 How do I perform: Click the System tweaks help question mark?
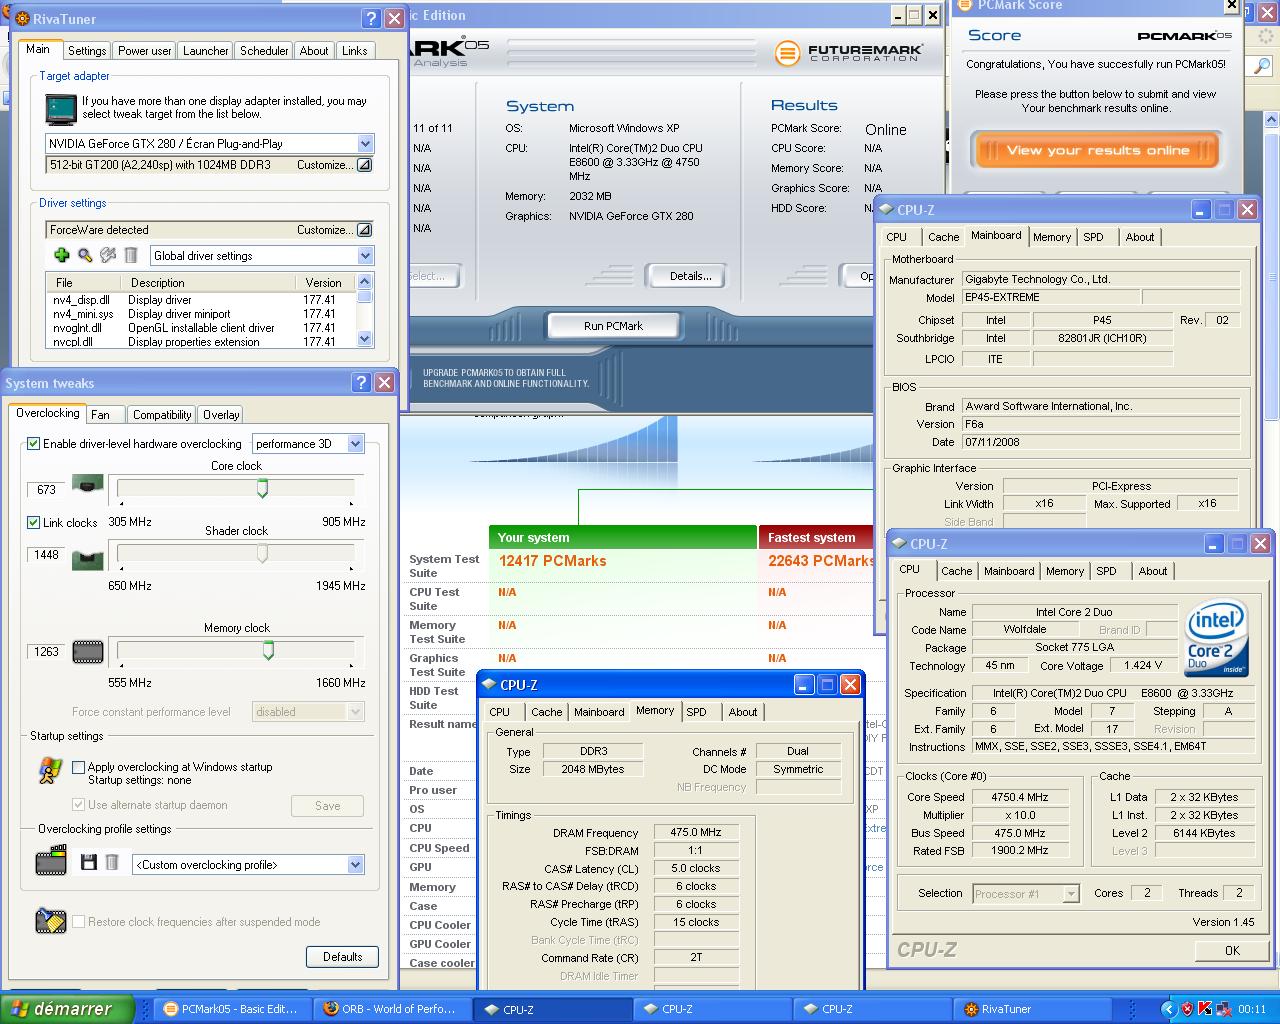[361, 382]
